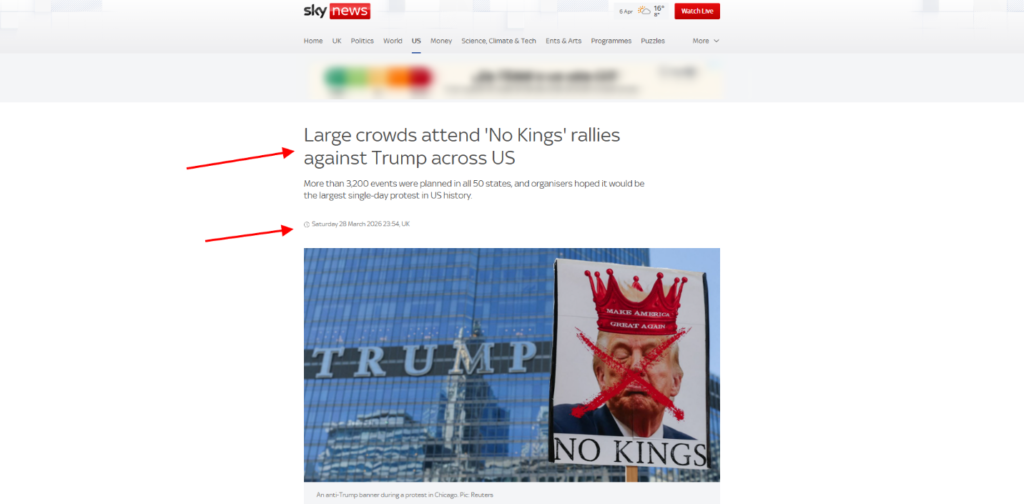Click the clock icon beside article date
Image resolution: width=1024 pixels, height=504 pixels.
(x=307, y=225)
